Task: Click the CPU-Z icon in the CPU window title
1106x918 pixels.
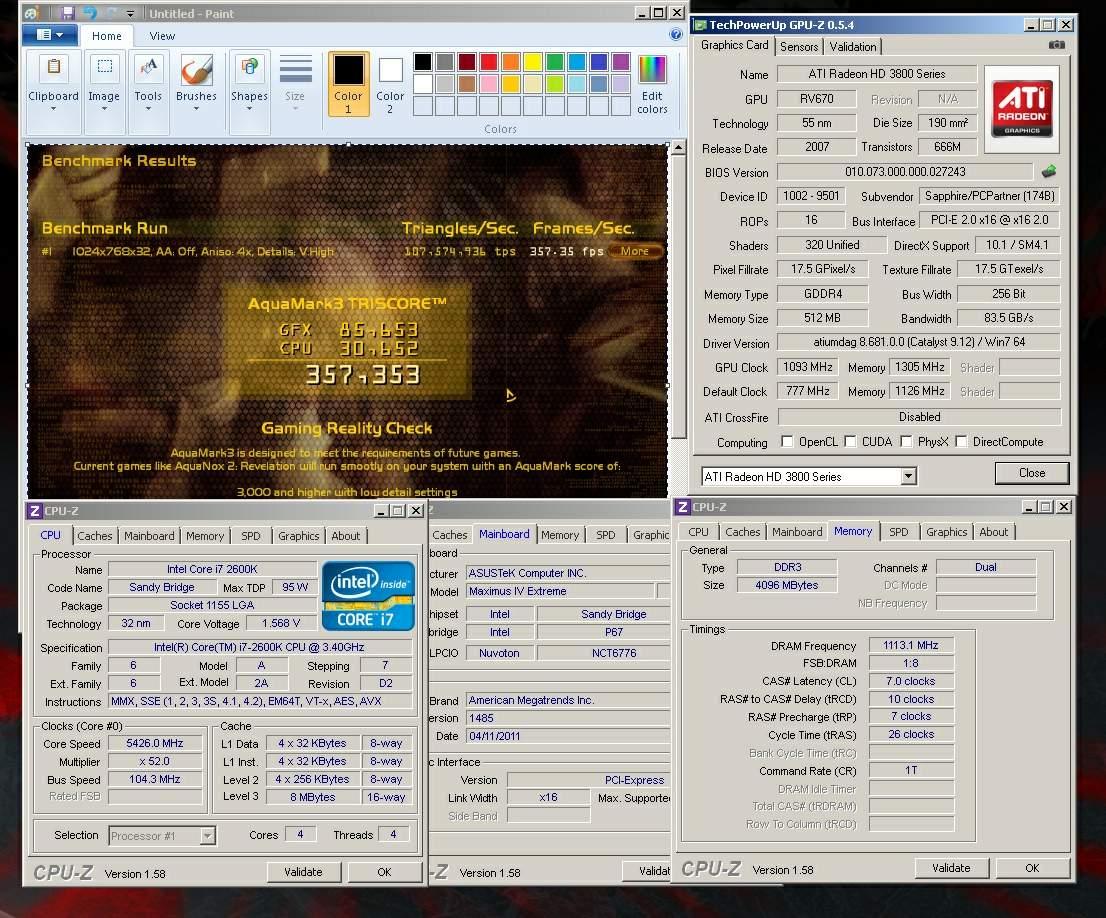Action: point(34,511)
